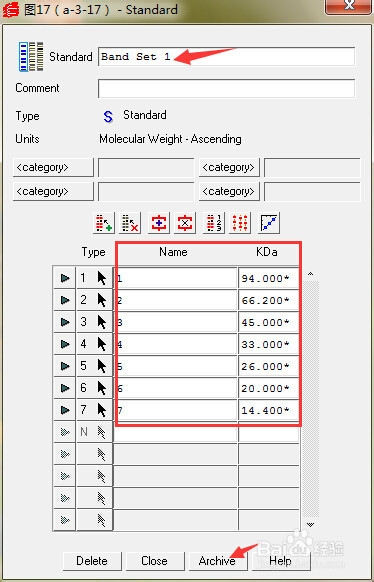Screen dimensions: 374x582
Task: Click the KDa cell showing 20.000
Action: [269, 388]
